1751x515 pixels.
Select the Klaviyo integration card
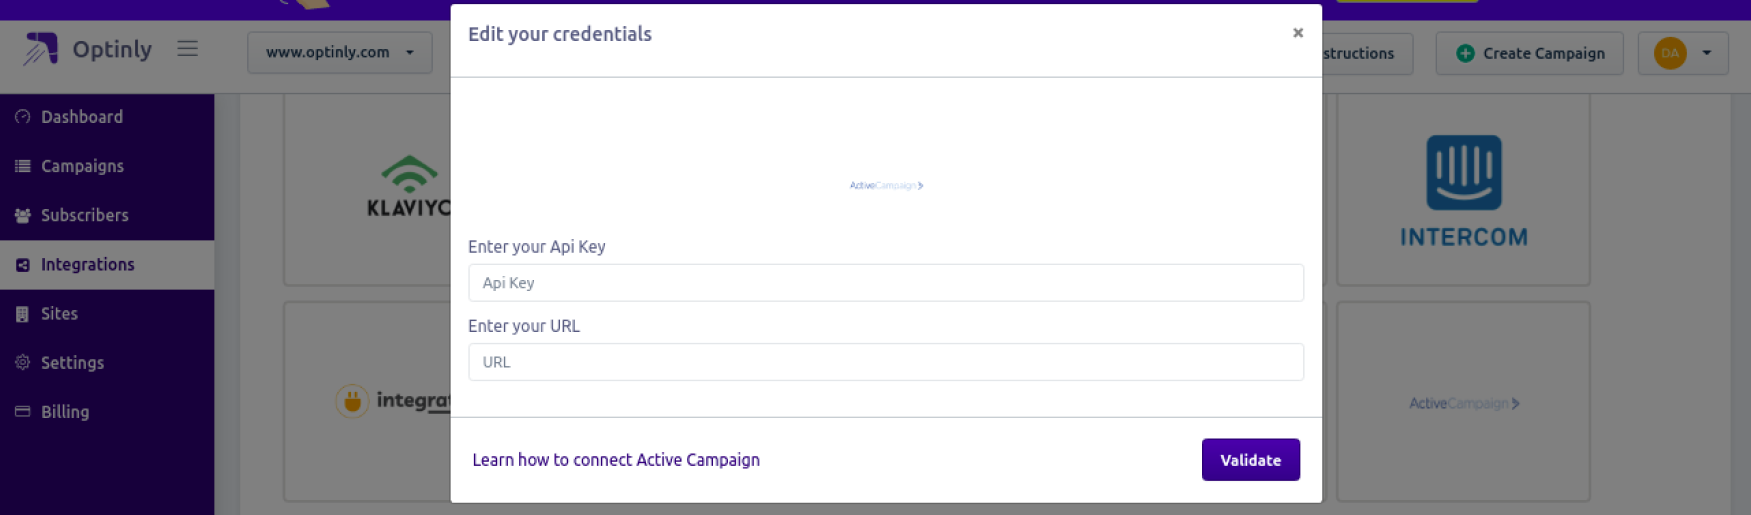click(368, 190)
